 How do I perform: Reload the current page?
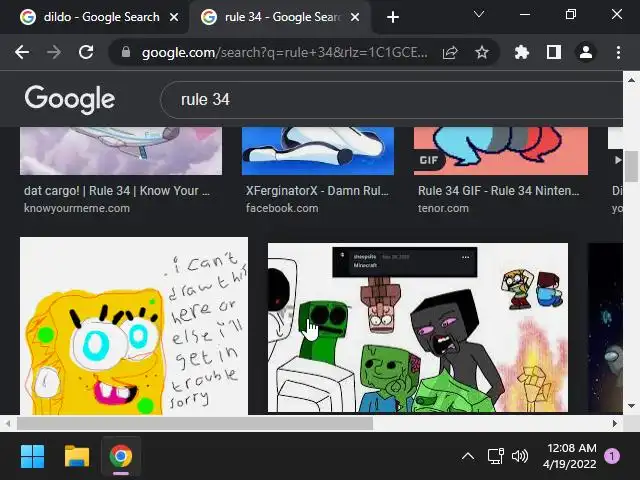[86, 52]
